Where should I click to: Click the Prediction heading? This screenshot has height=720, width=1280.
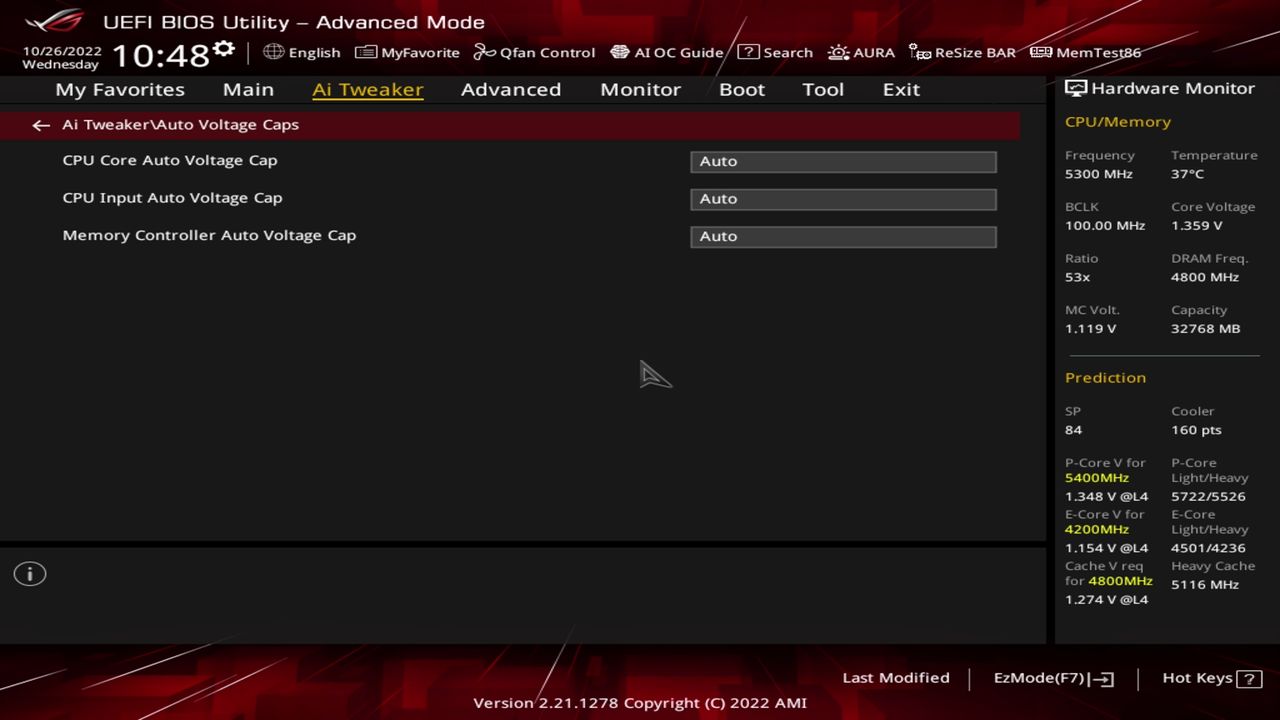pyautogui.click(x=1105, y=378)
